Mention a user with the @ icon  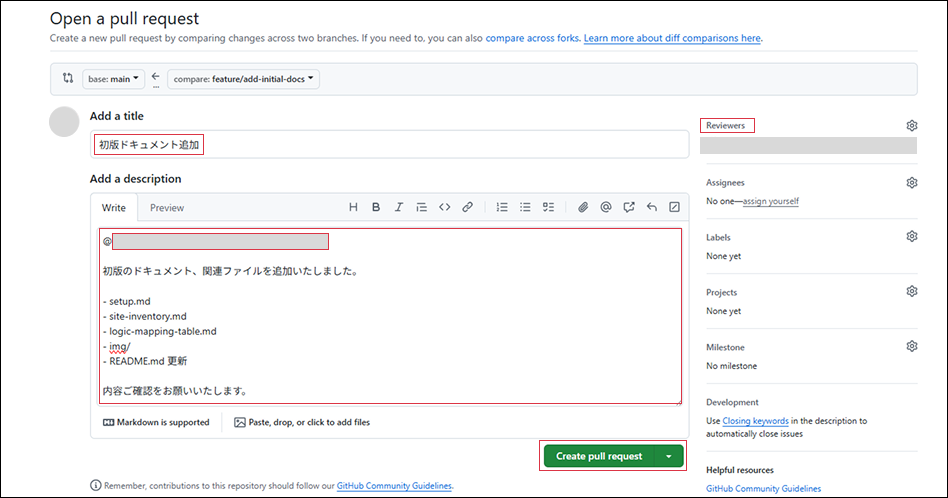click(606, 207)
